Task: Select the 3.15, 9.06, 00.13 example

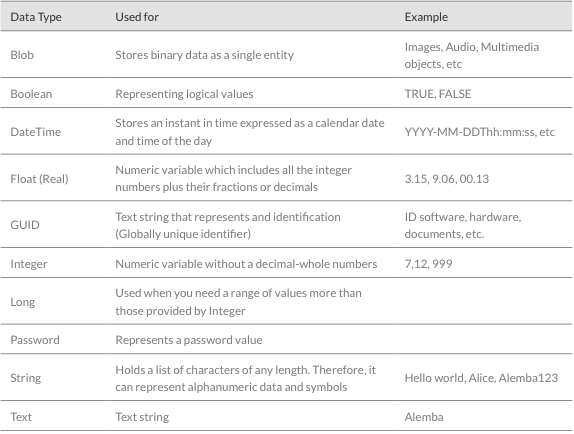Action: [447, 179]
